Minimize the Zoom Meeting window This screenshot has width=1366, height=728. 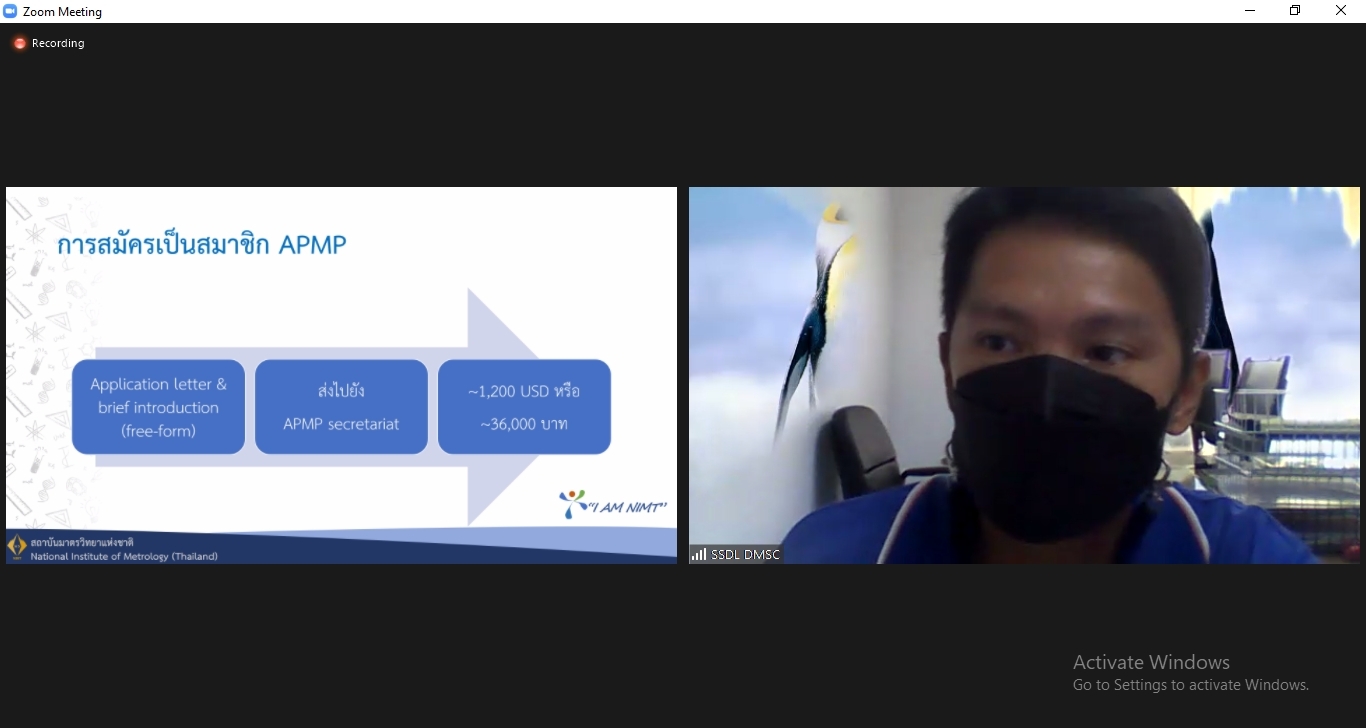(1249, 11)
